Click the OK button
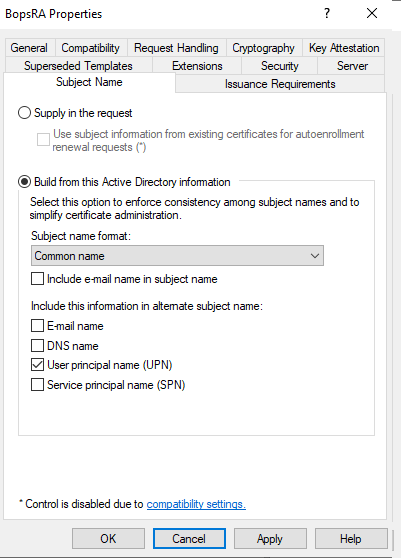401x558 pixels. (108, 539)
